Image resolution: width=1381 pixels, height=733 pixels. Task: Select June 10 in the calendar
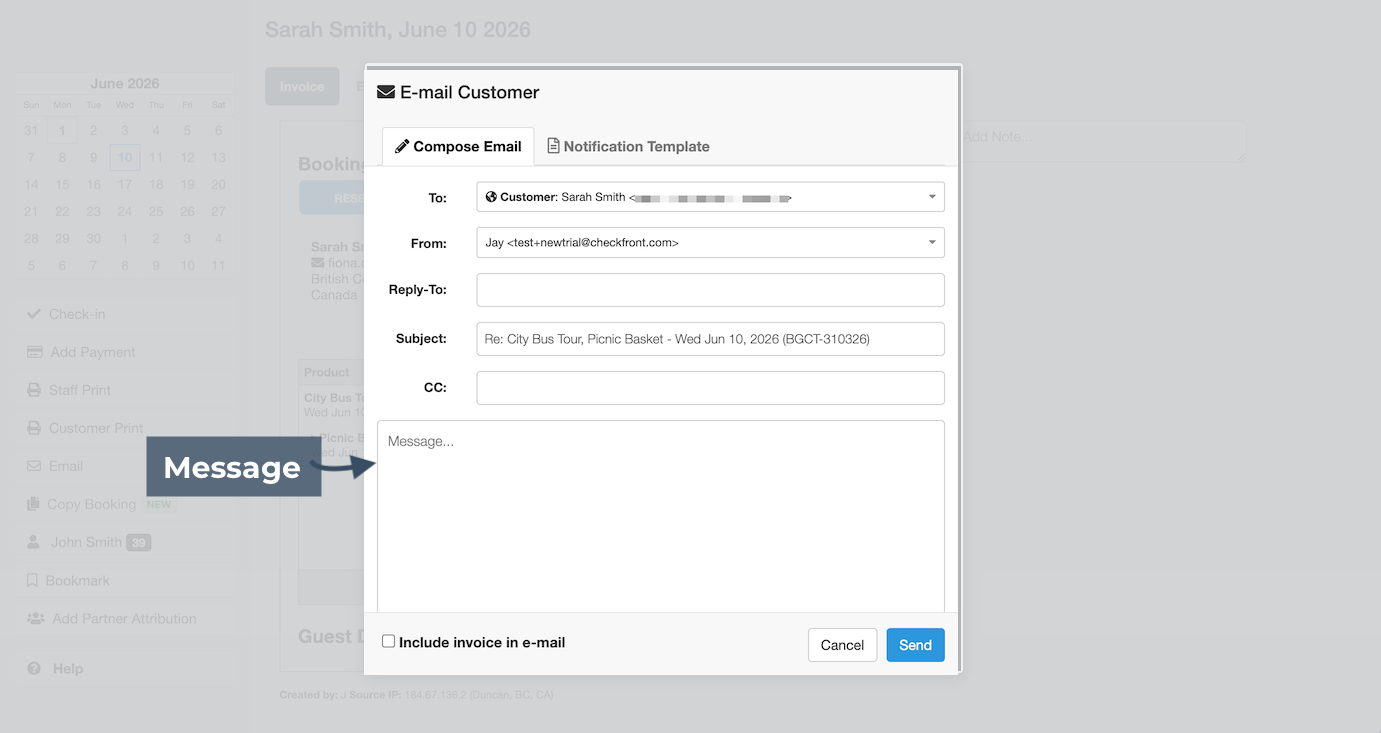tap(125, 157)
